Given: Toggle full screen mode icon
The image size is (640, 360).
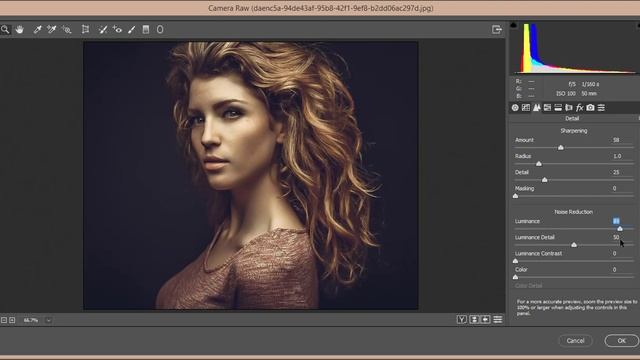Looking at the screenshot, I should point(497,29).
